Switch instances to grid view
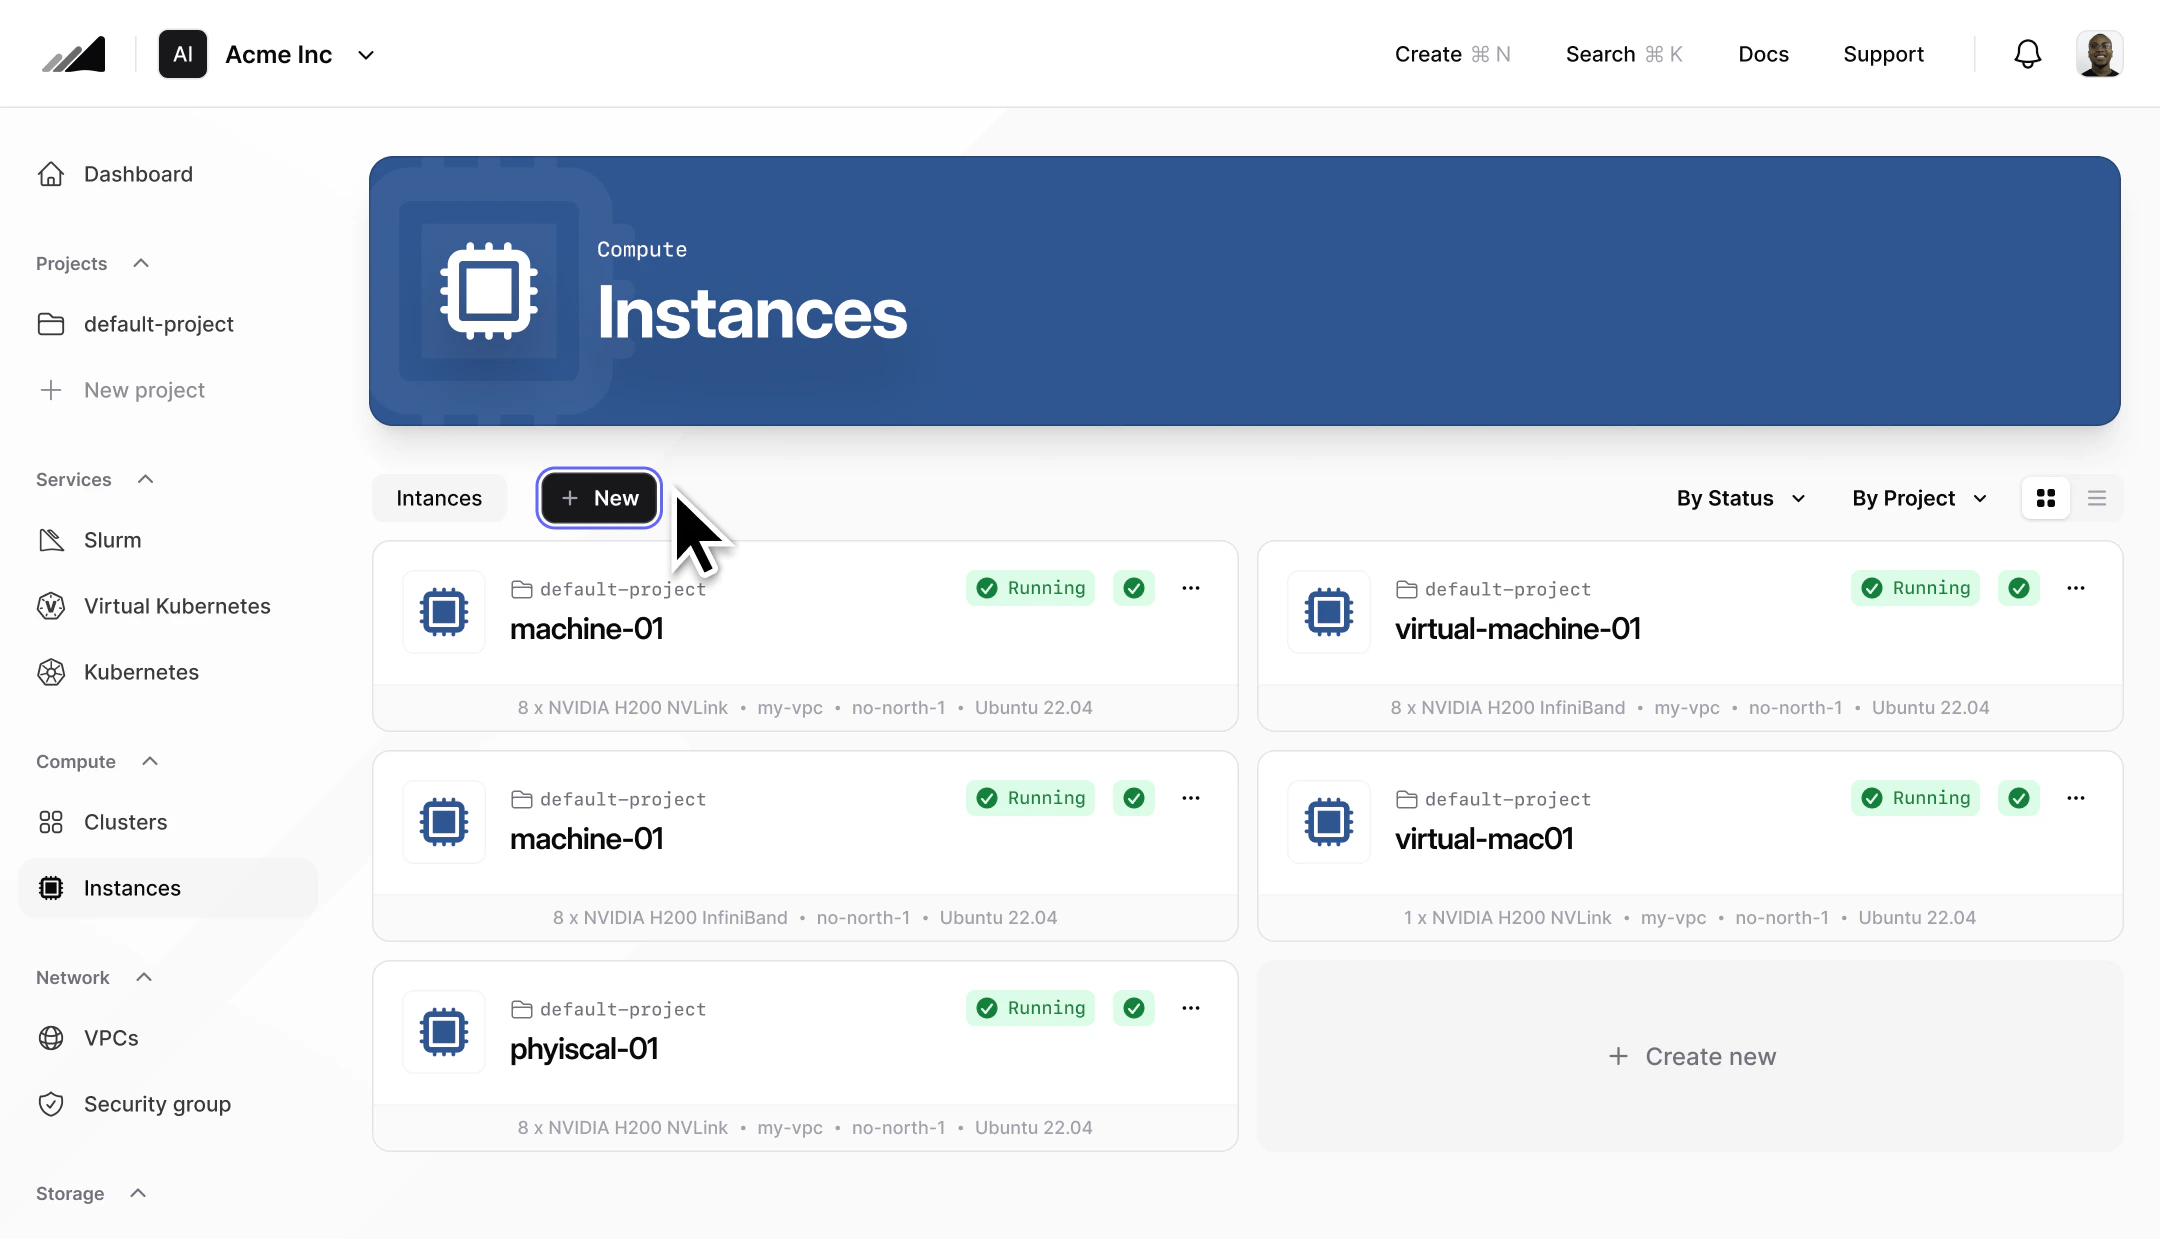 [2046, 497]
